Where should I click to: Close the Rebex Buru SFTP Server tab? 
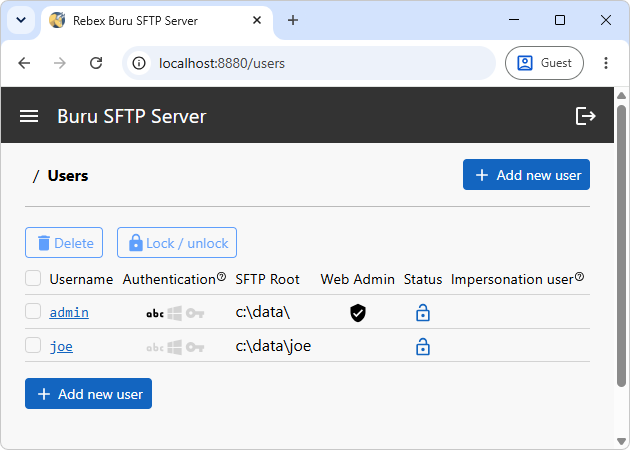click(257, 20)
